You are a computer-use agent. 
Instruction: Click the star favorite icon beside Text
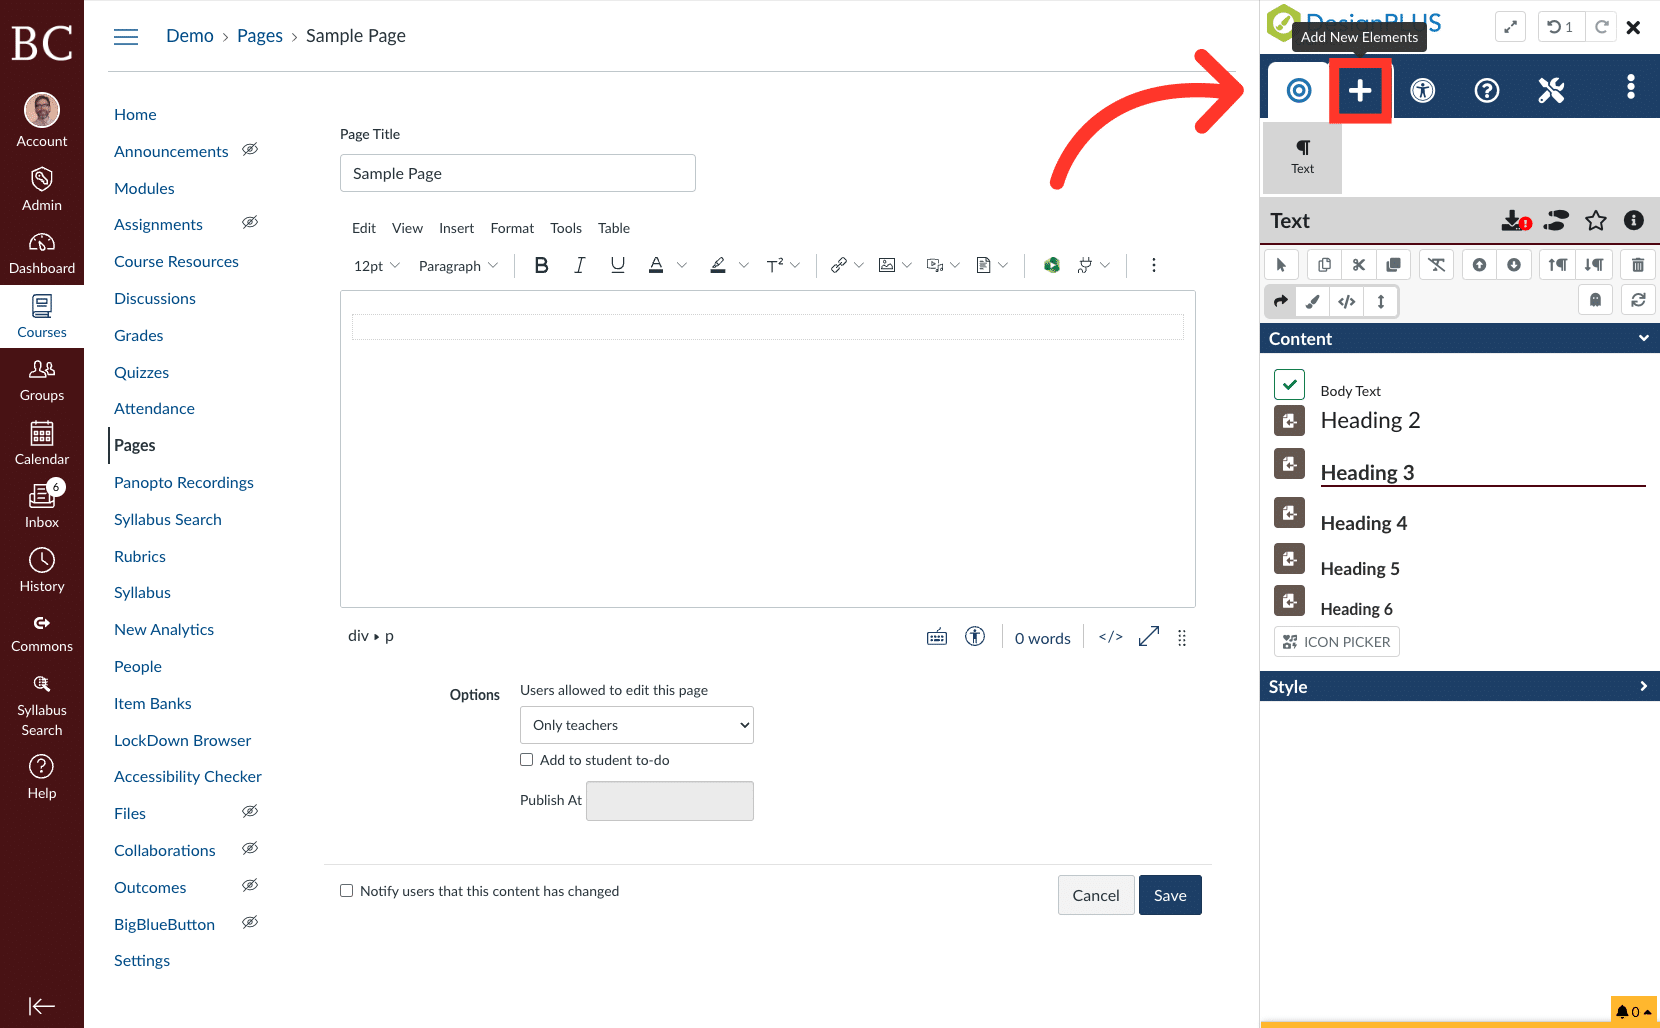point(1596,220)
